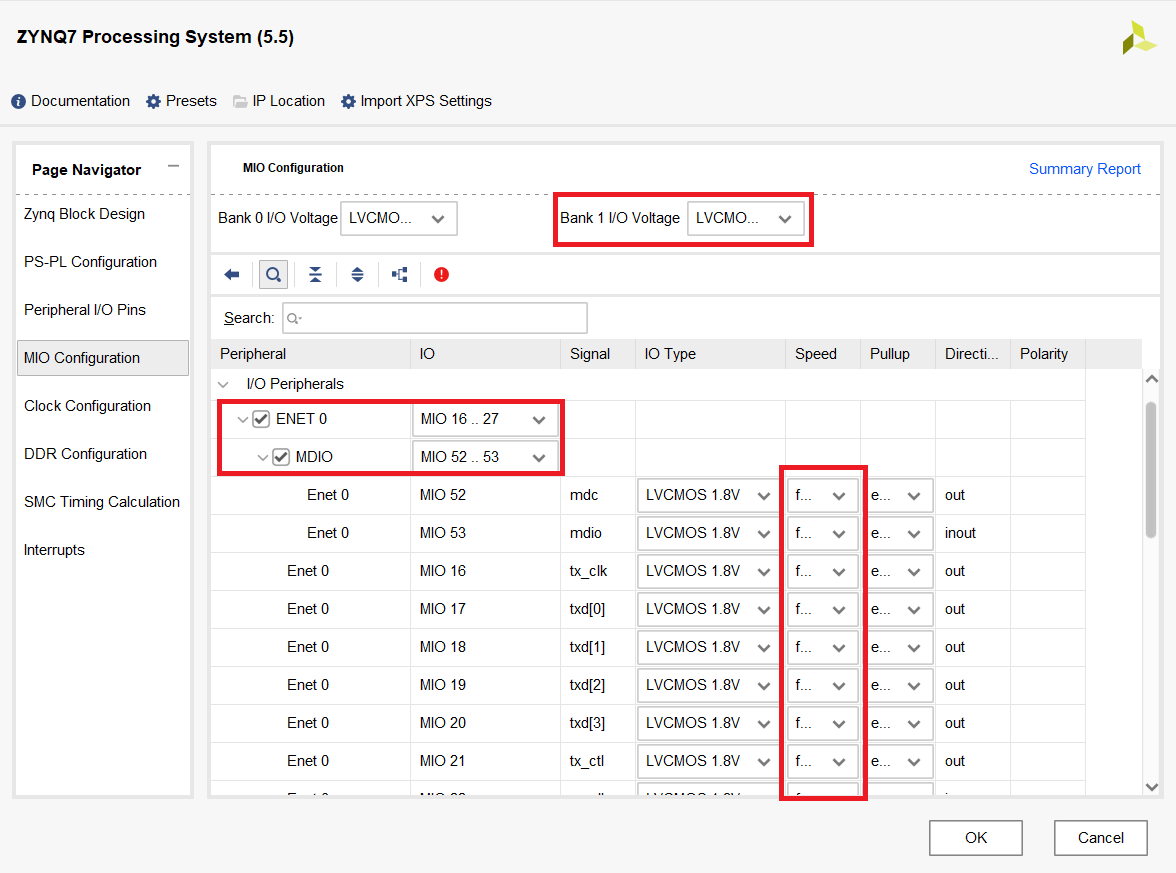Disable the MDIO checkbox
This screenshot has width=1176, height=873.
281,457
